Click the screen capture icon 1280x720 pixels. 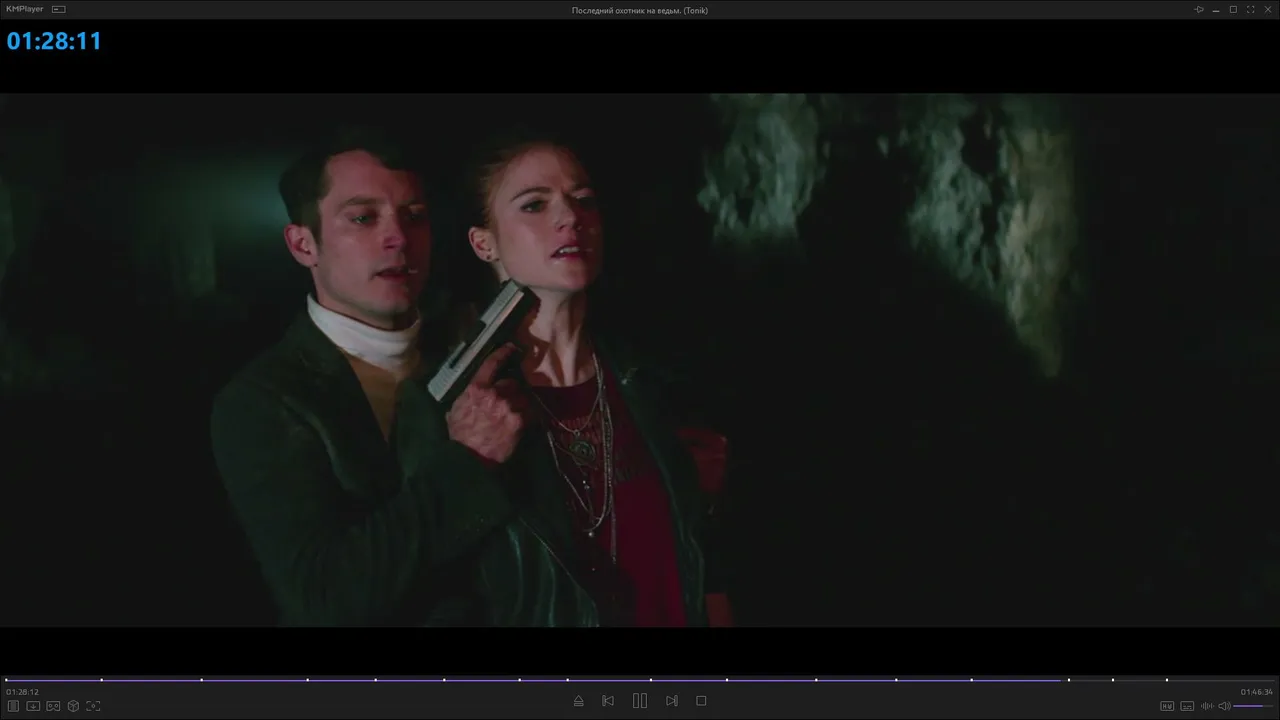[x=93, y=706]
